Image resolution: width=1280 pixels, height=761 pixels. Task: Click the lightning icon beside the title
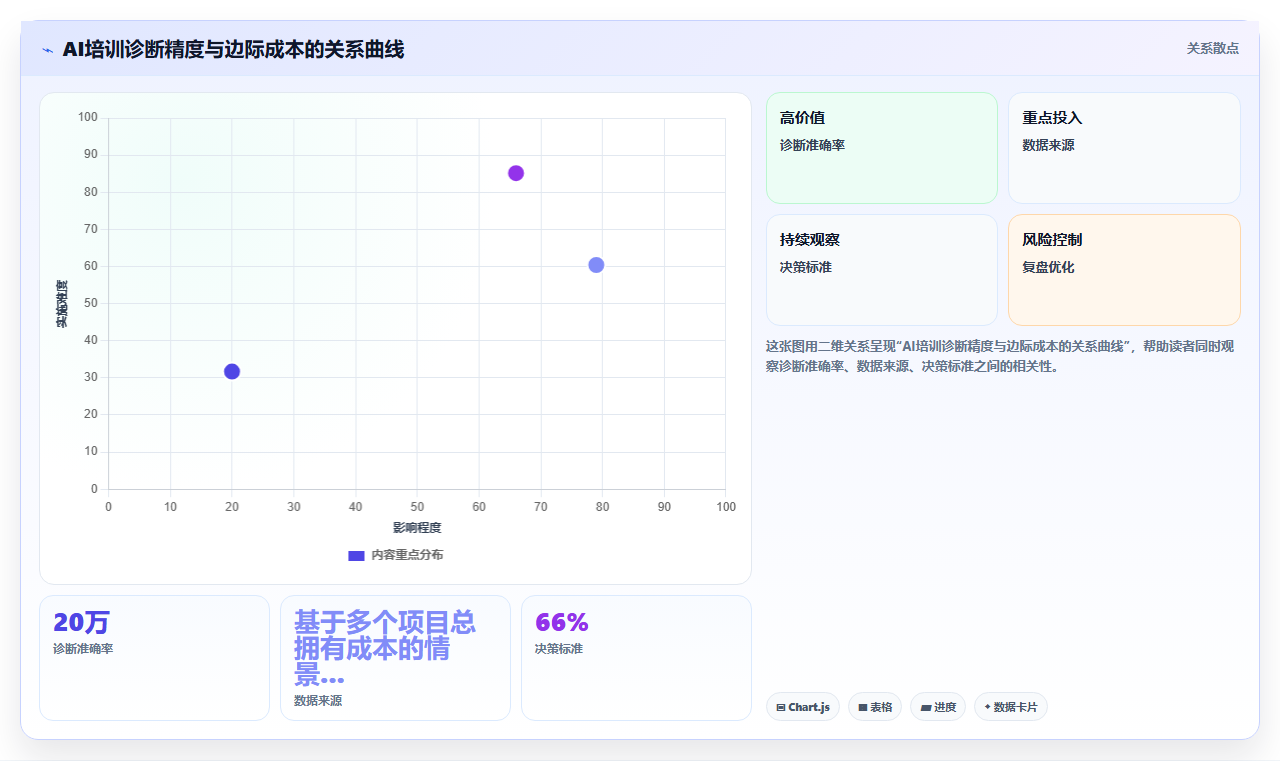click(47, 50)
